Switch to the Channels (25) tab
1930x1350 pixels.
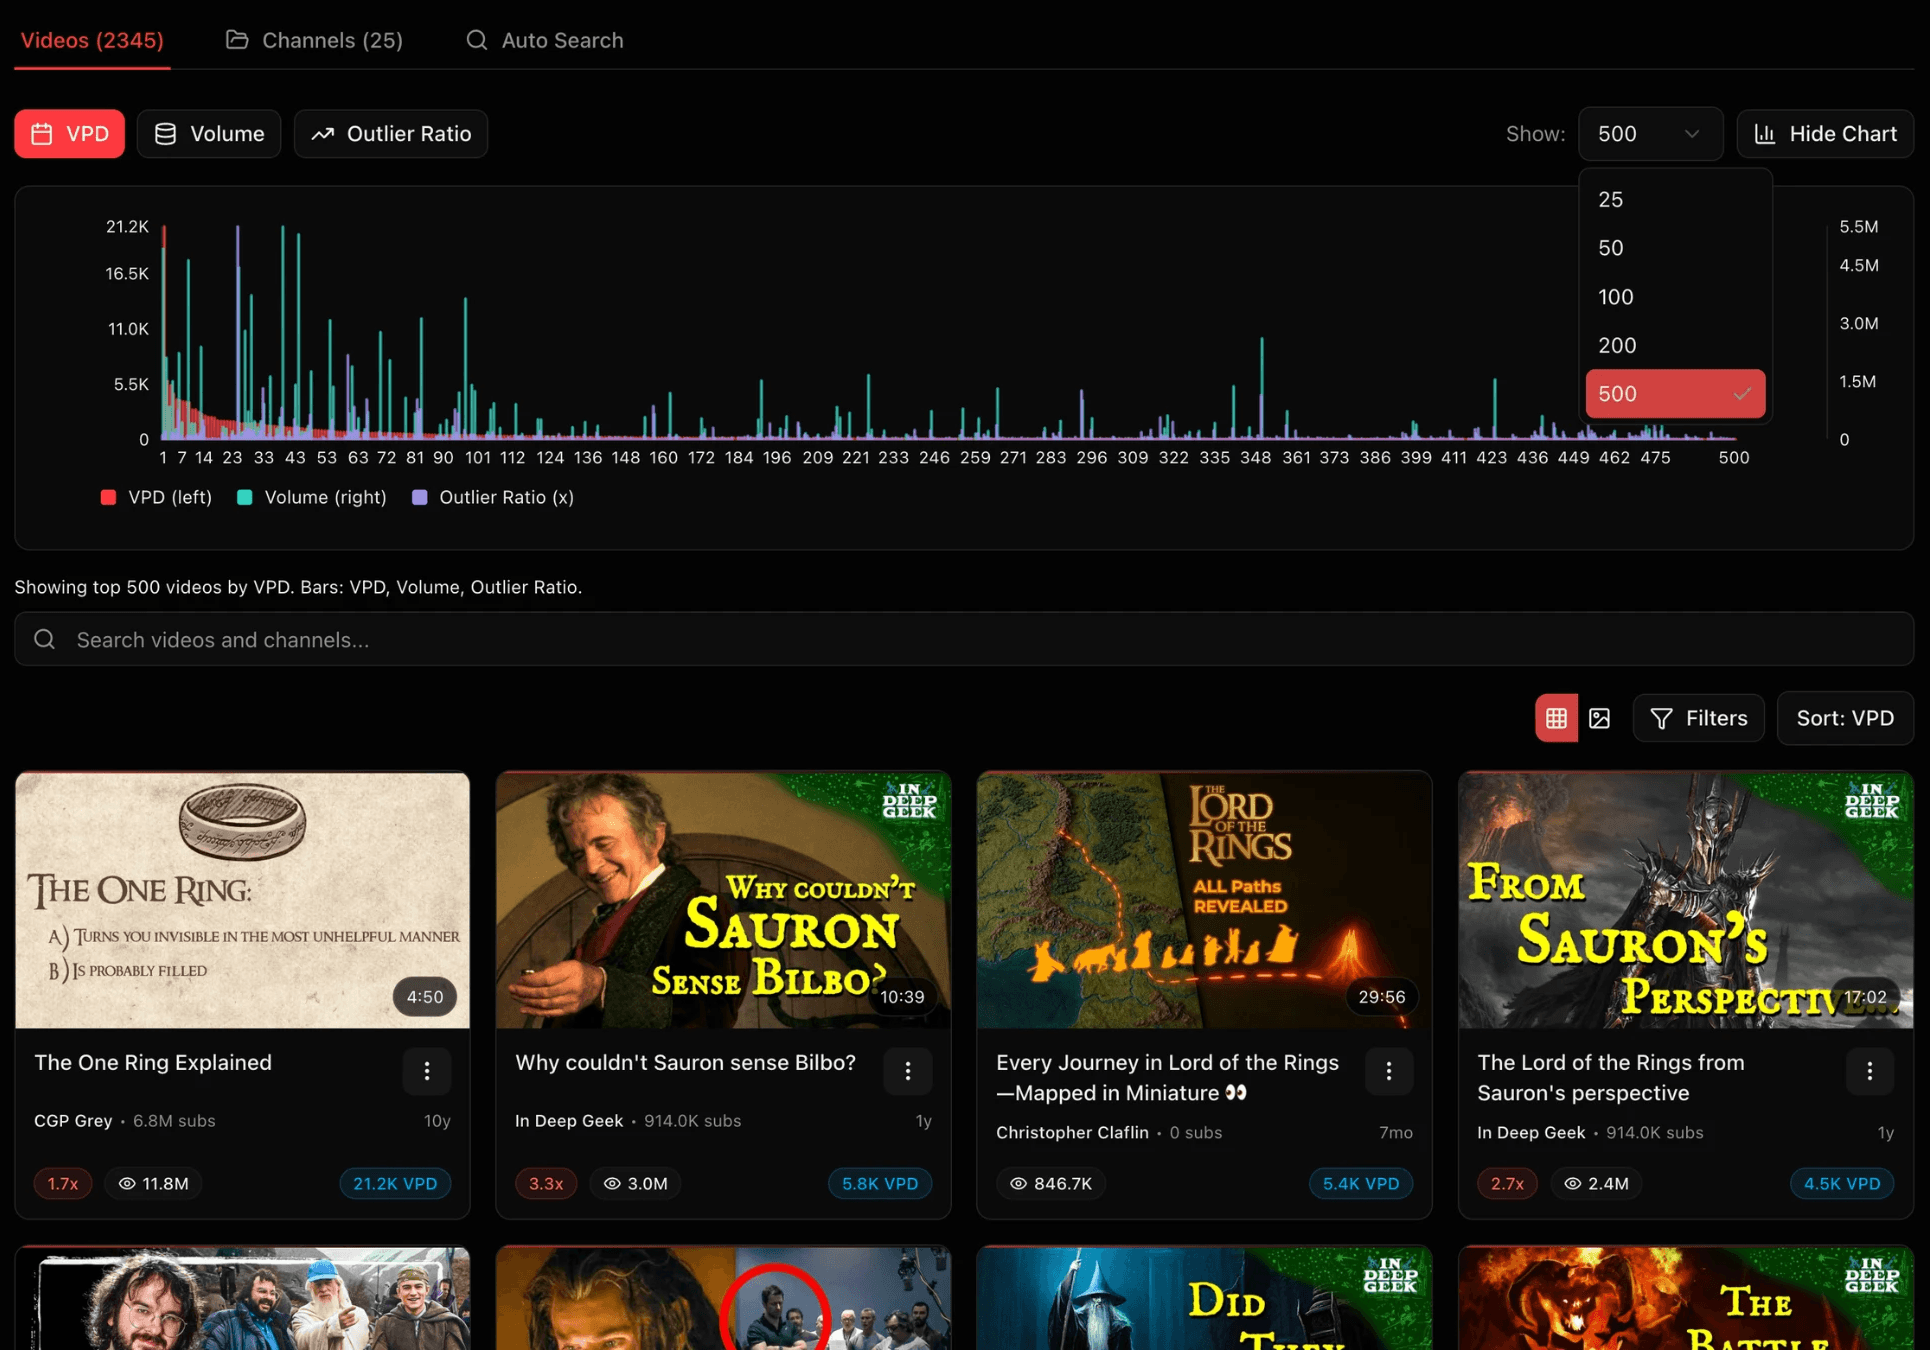click(313, 40)
